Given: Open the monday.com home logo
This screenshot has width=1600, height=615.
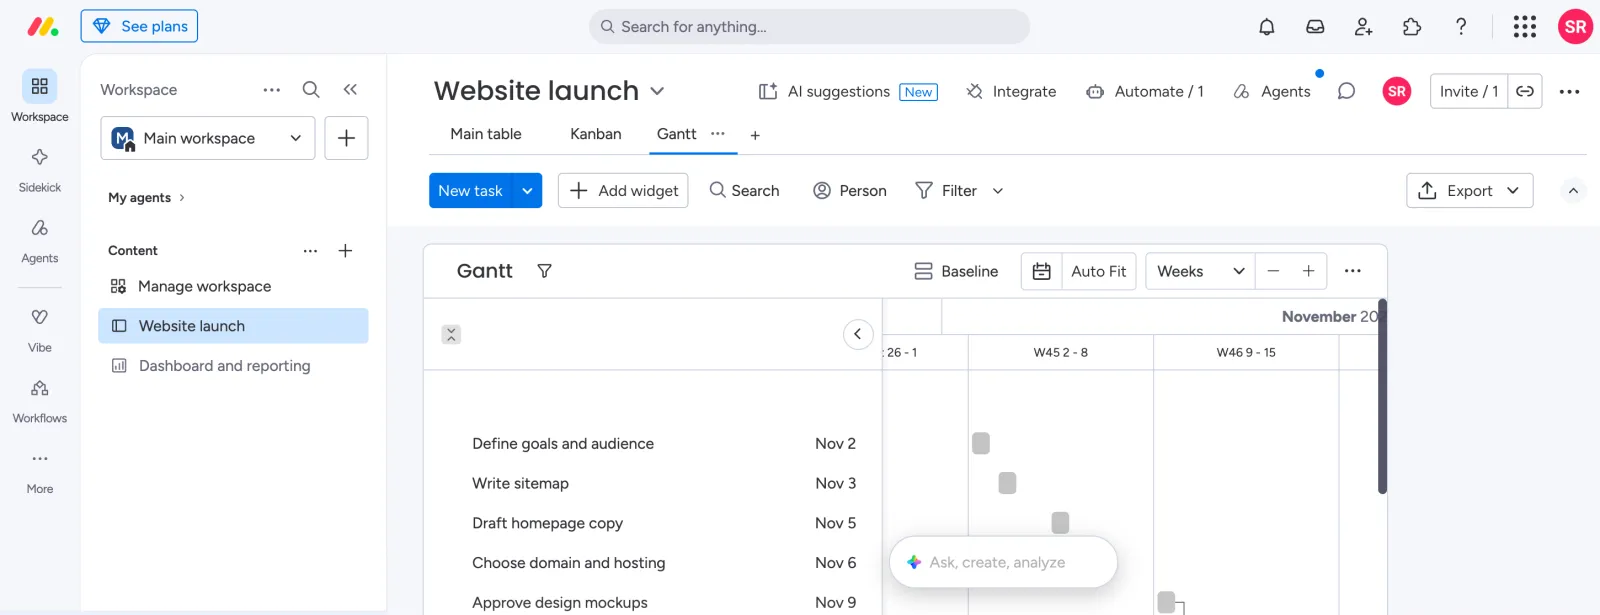Looking at the screenshot, I should point(42,27).
